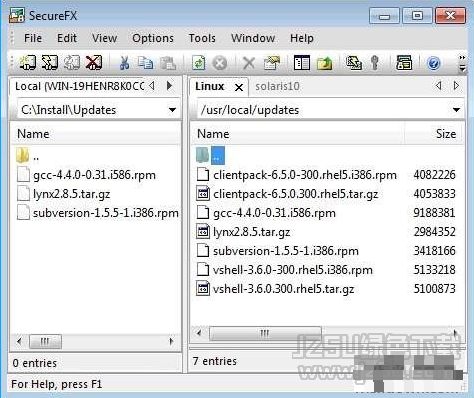Click size value 4082226
The width and height of the screenshot is (474, 398).
434,175
